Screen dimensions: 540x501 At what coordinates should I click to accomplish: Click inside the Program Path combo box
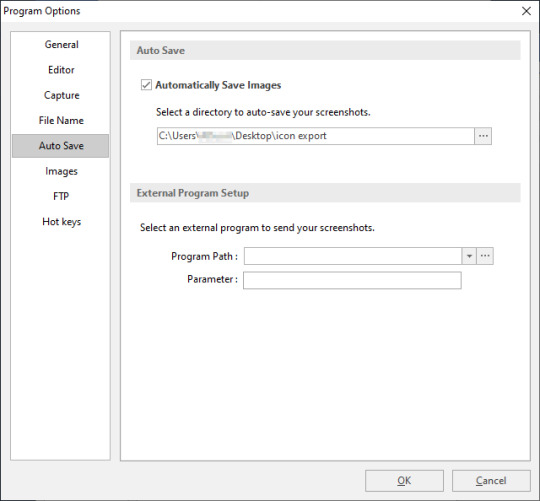coord(353,256)
